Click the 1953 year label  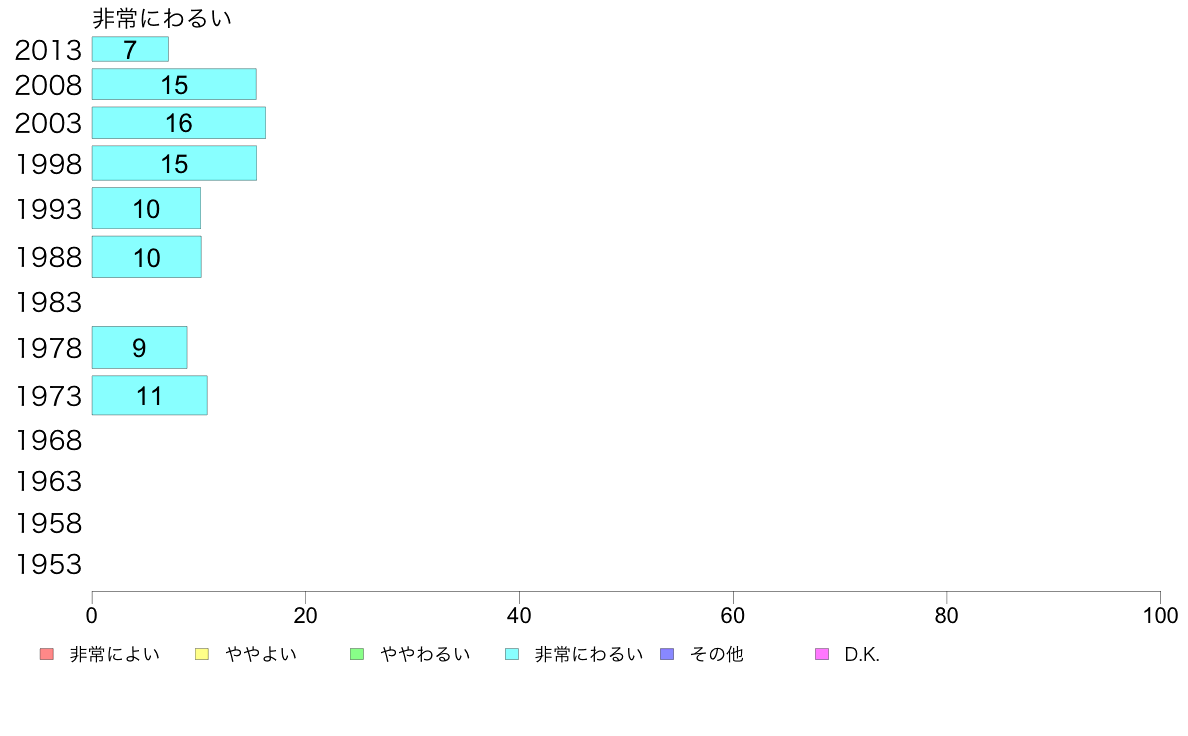pyautogui.click(x=48, y=564)
